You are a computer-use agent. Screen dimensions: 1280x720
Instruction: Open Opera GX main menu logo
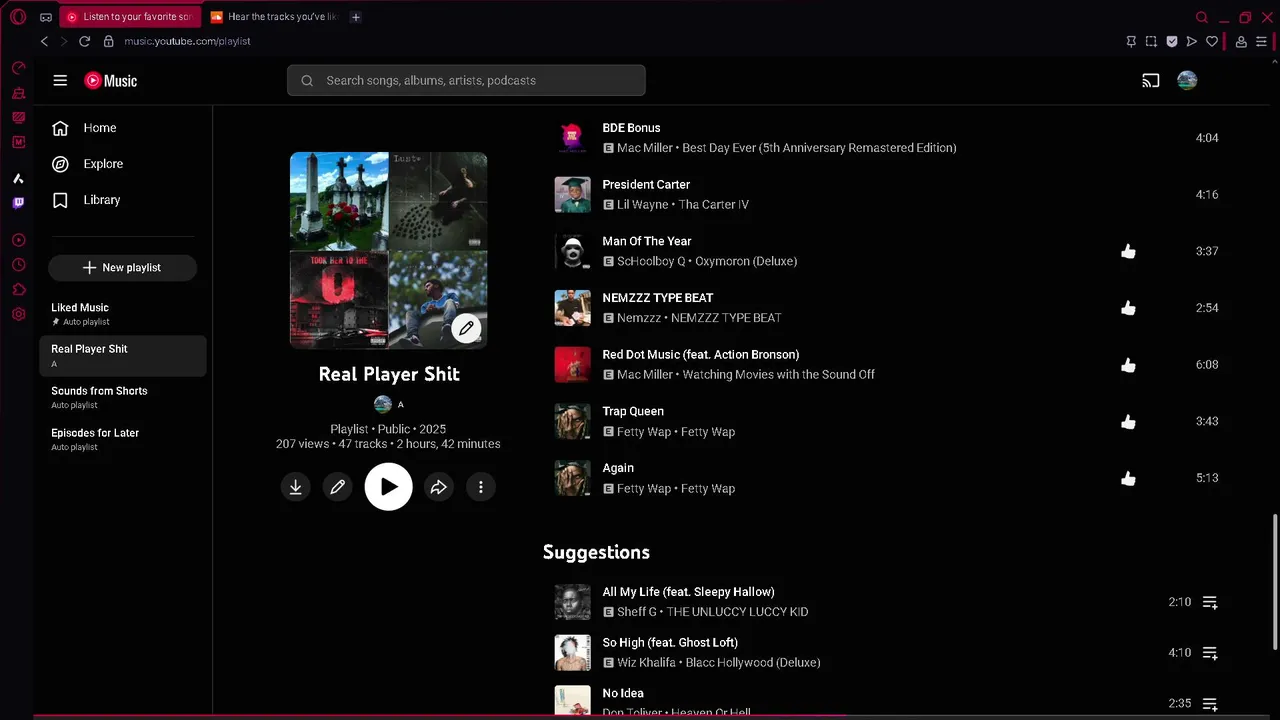click(x=18, y=17)
